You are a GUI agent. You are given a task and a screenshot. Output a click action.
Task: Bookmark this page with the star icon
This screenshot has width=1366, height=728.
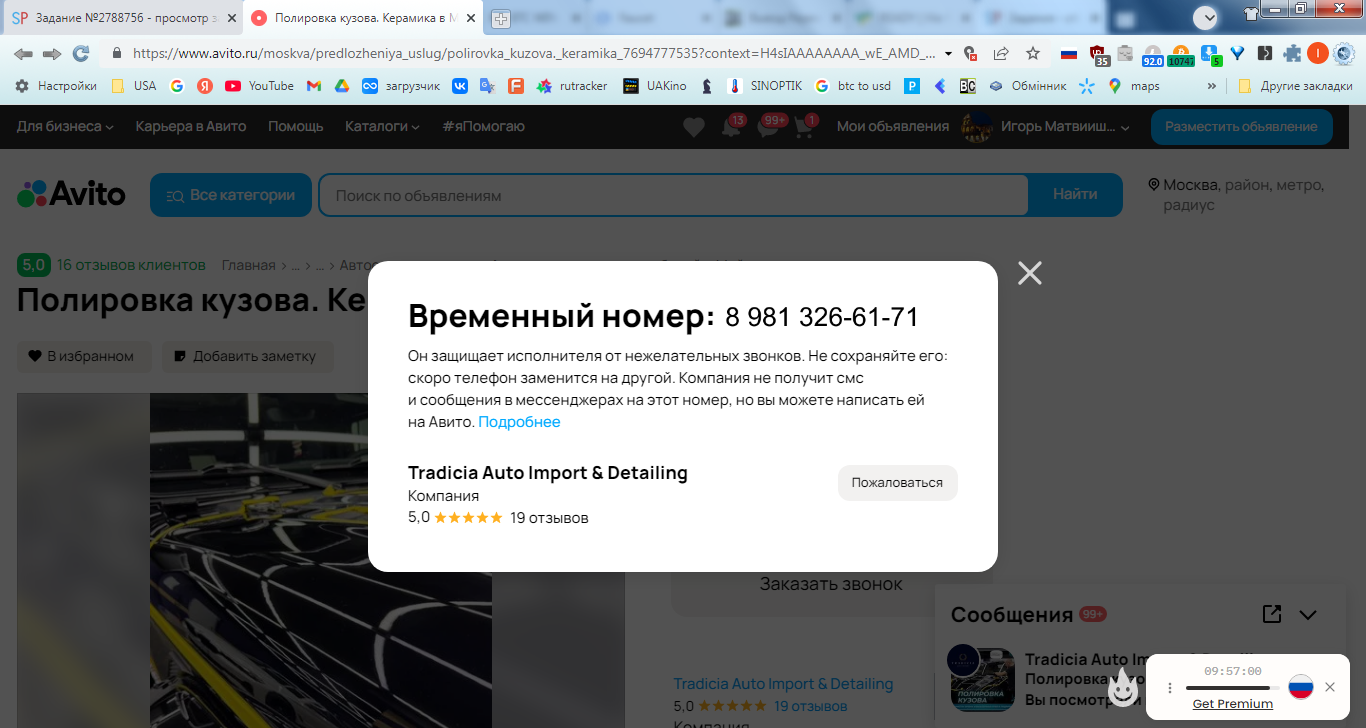click(1033, 53)
